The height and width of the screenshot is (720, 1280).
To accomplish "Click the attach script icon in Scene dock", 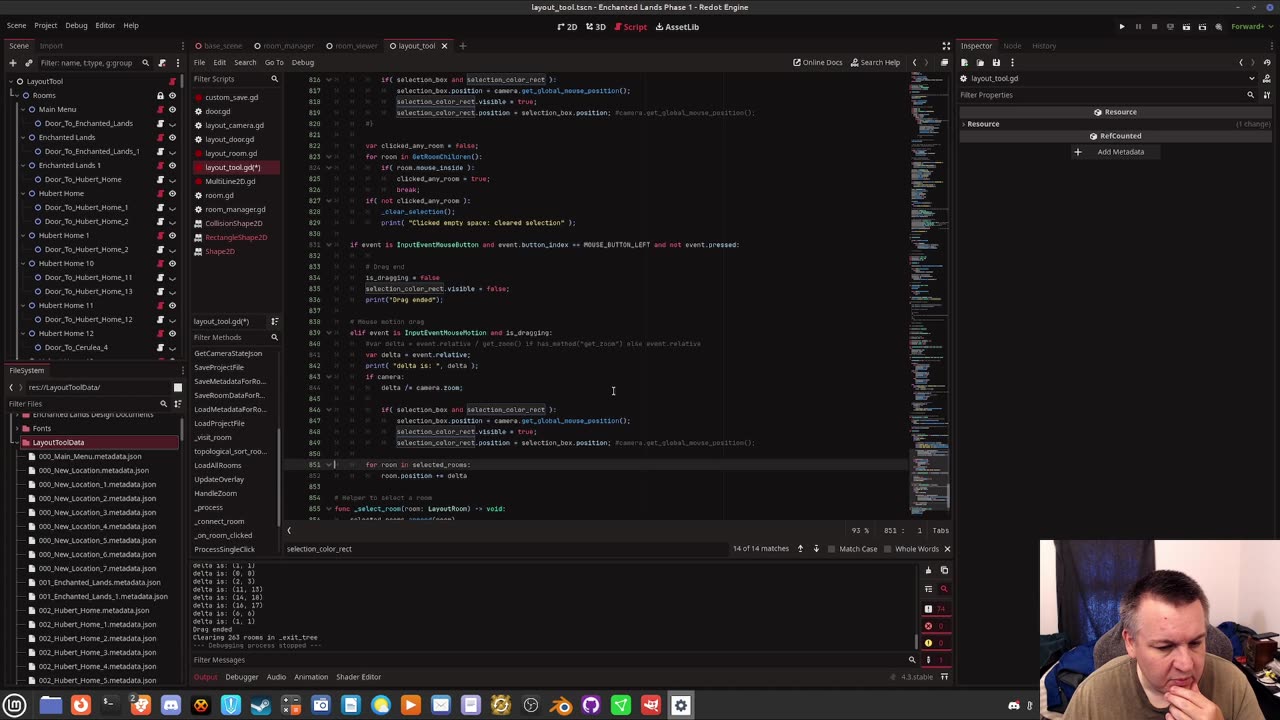I will 162,62.
